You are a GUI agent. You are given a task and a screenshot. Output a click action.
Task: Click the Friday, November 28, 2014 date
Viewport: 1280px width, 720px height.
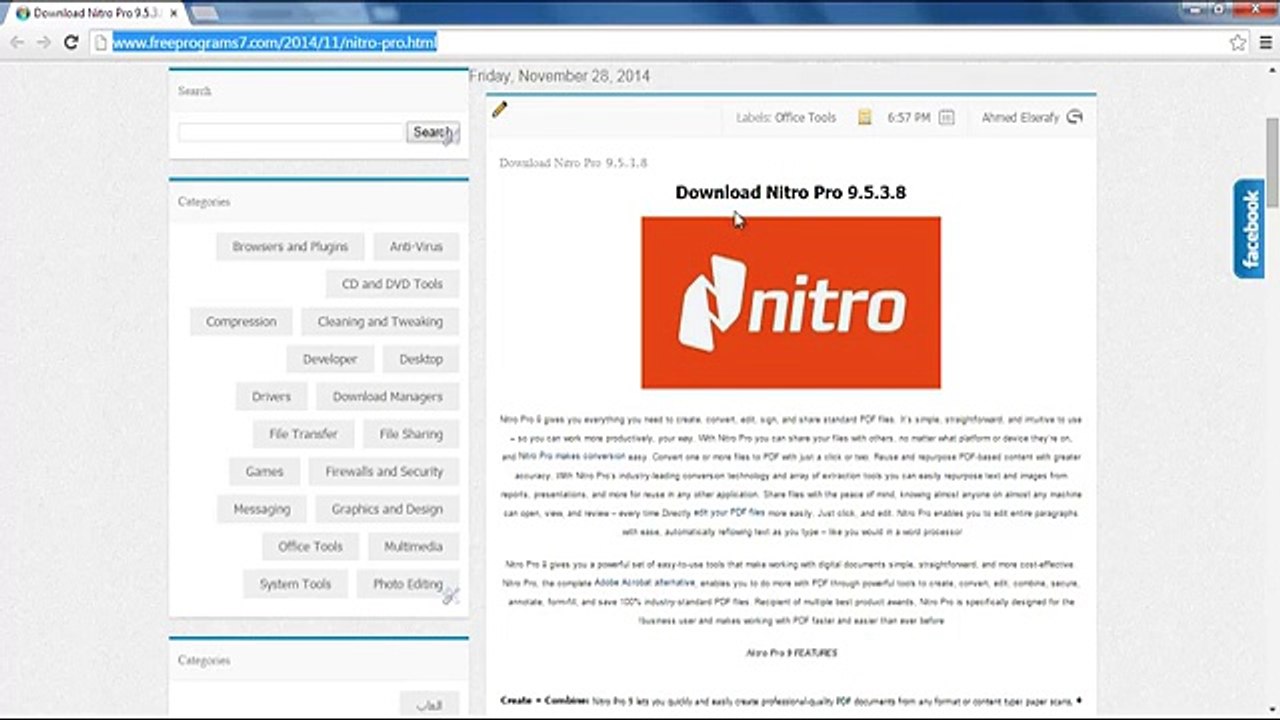[x=560, y=76]
